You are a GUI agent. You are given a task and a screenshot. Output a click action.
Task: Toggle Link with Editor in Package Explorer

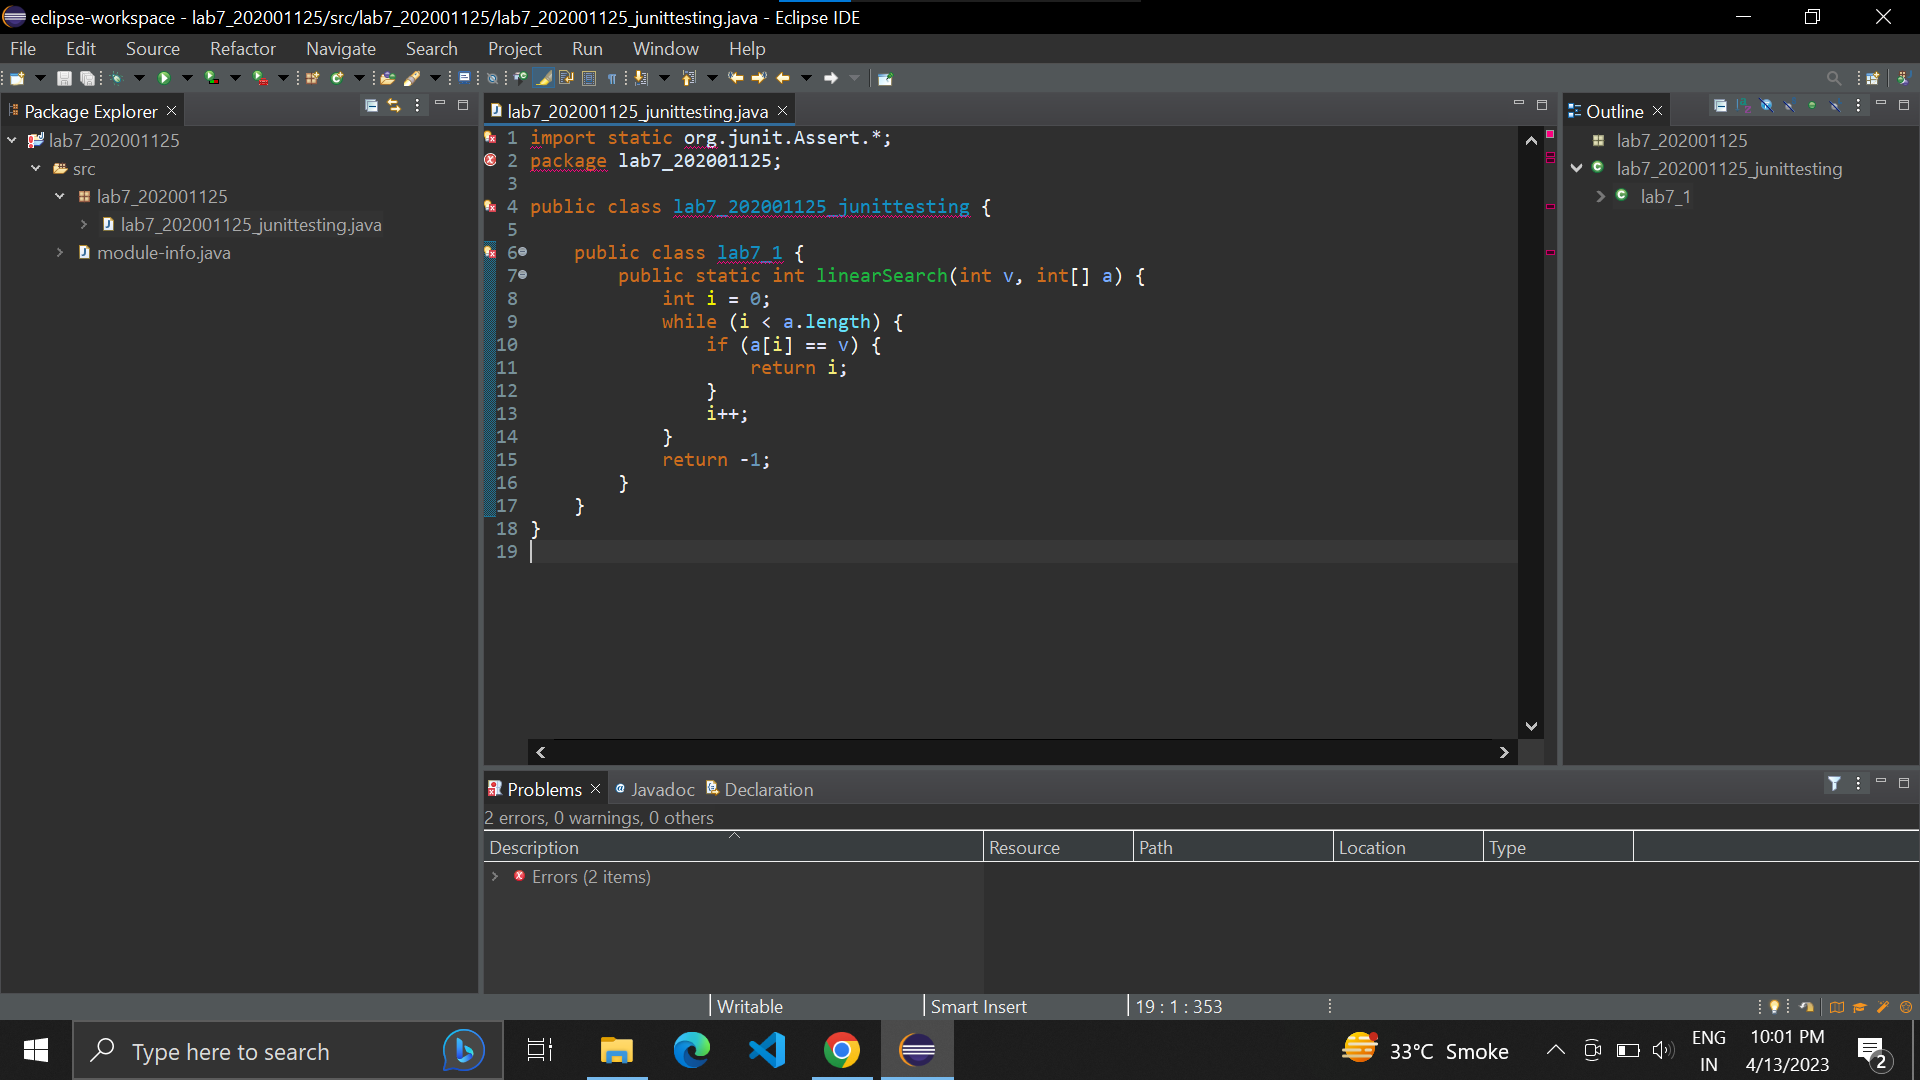point(394,106)
